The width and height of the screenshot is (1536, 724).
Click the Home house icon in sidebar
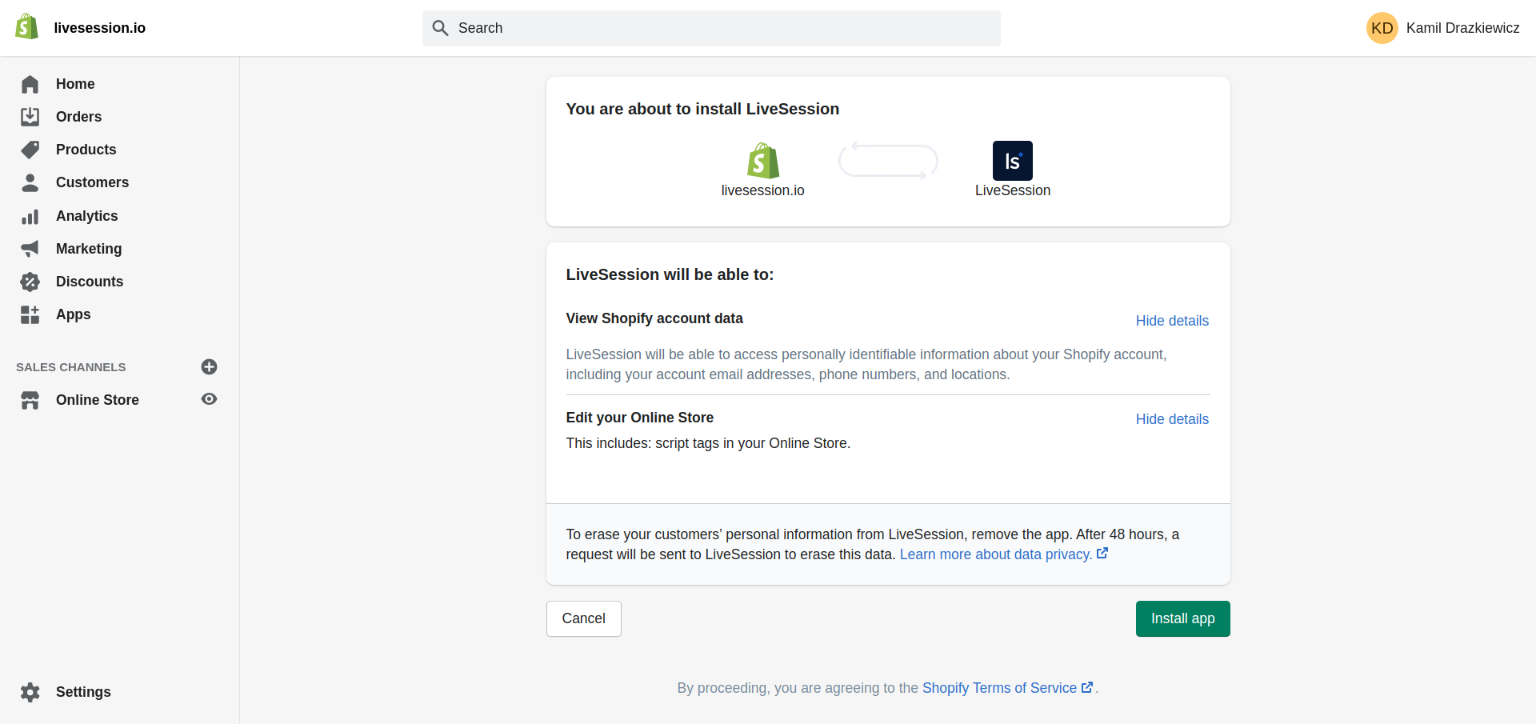click(x=30, y=84)
